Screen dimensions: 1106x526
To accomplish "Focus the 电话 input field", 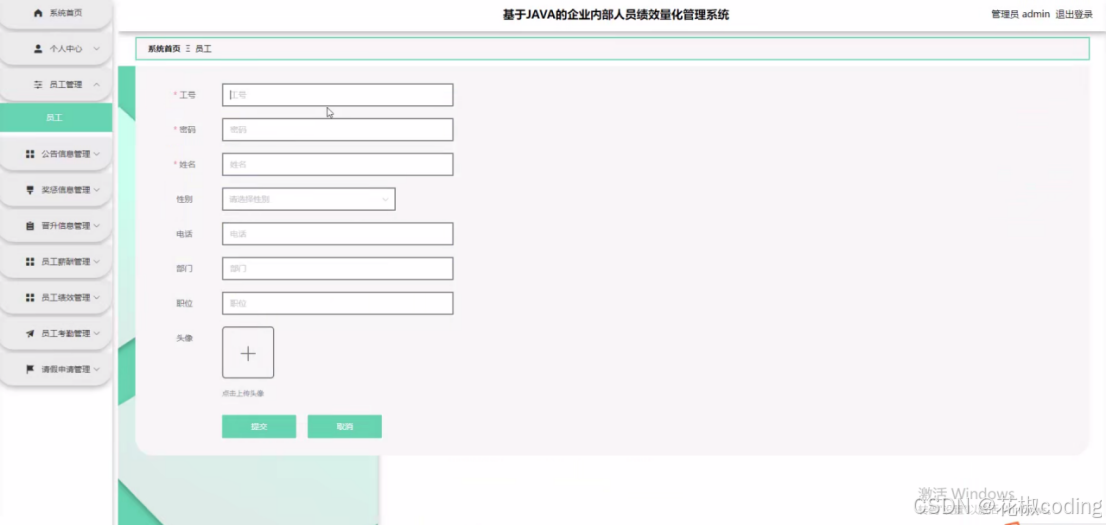I will point(337,234).
